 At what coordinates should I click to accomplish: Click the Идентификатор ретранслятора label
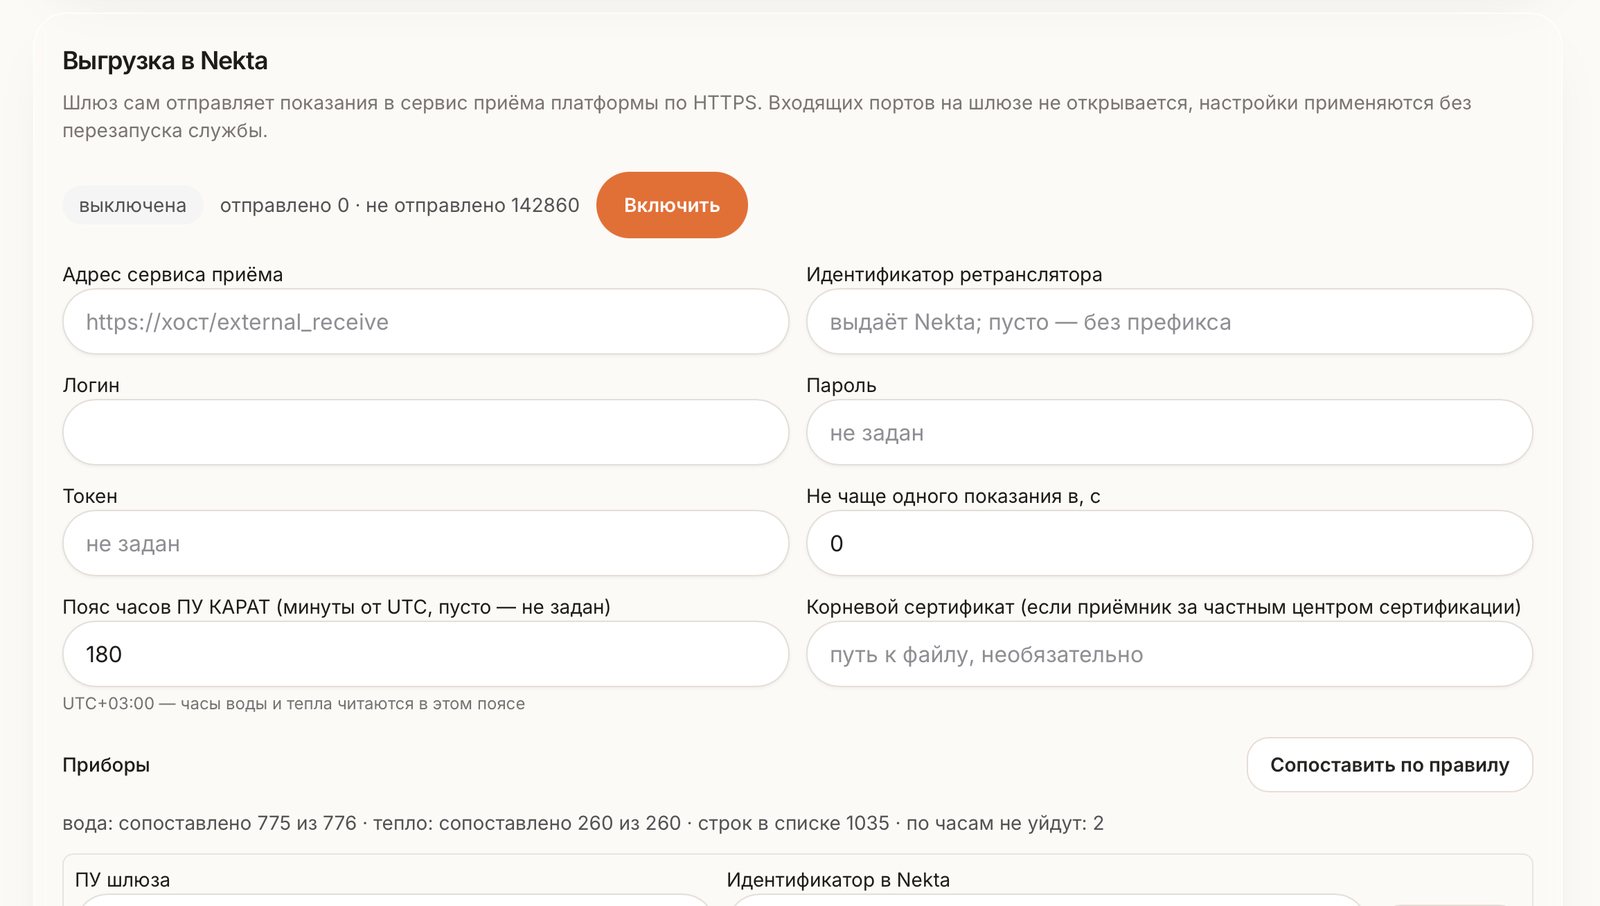pos(954,275)
